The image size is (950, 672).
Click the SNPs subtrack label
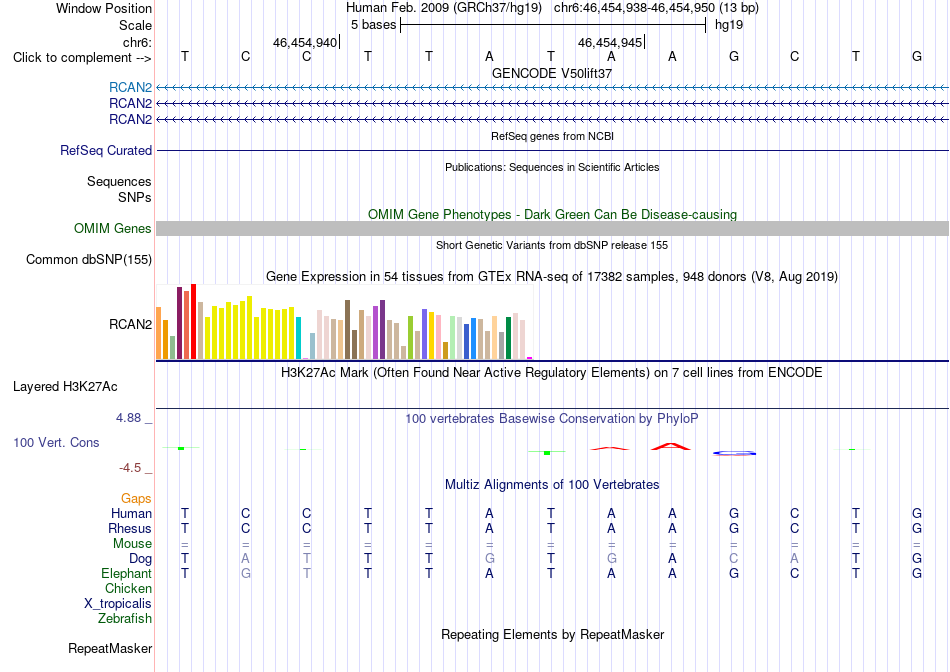click(135, 197)
